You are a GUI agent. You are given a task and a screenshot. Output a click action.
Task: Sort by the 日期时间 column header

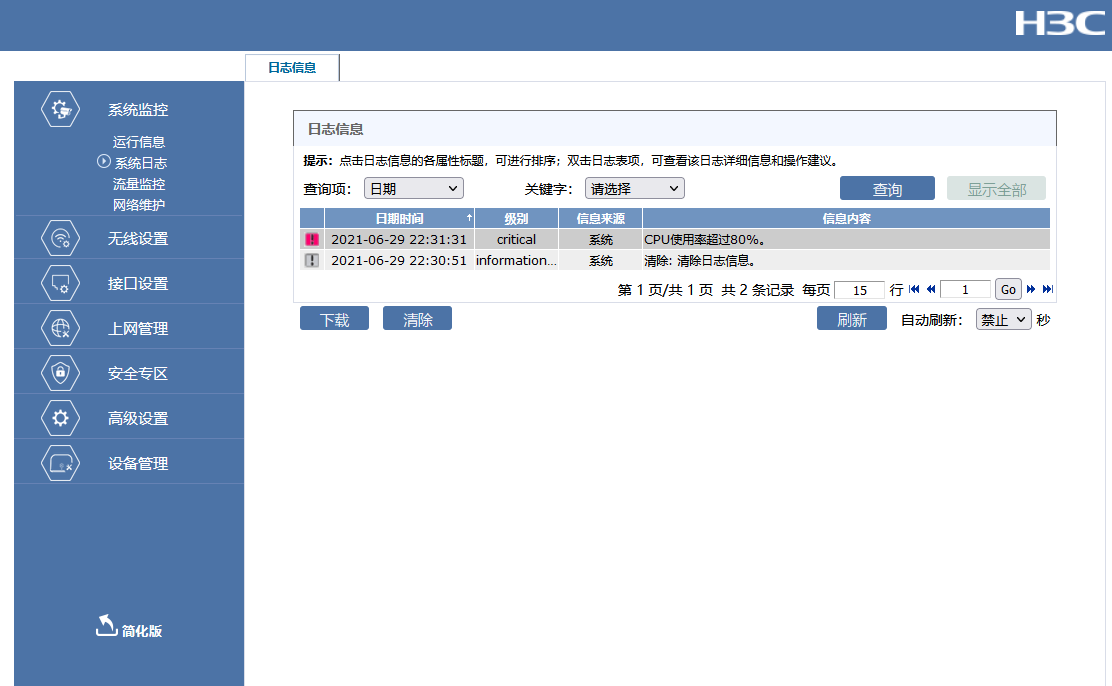tap(399, 218)
